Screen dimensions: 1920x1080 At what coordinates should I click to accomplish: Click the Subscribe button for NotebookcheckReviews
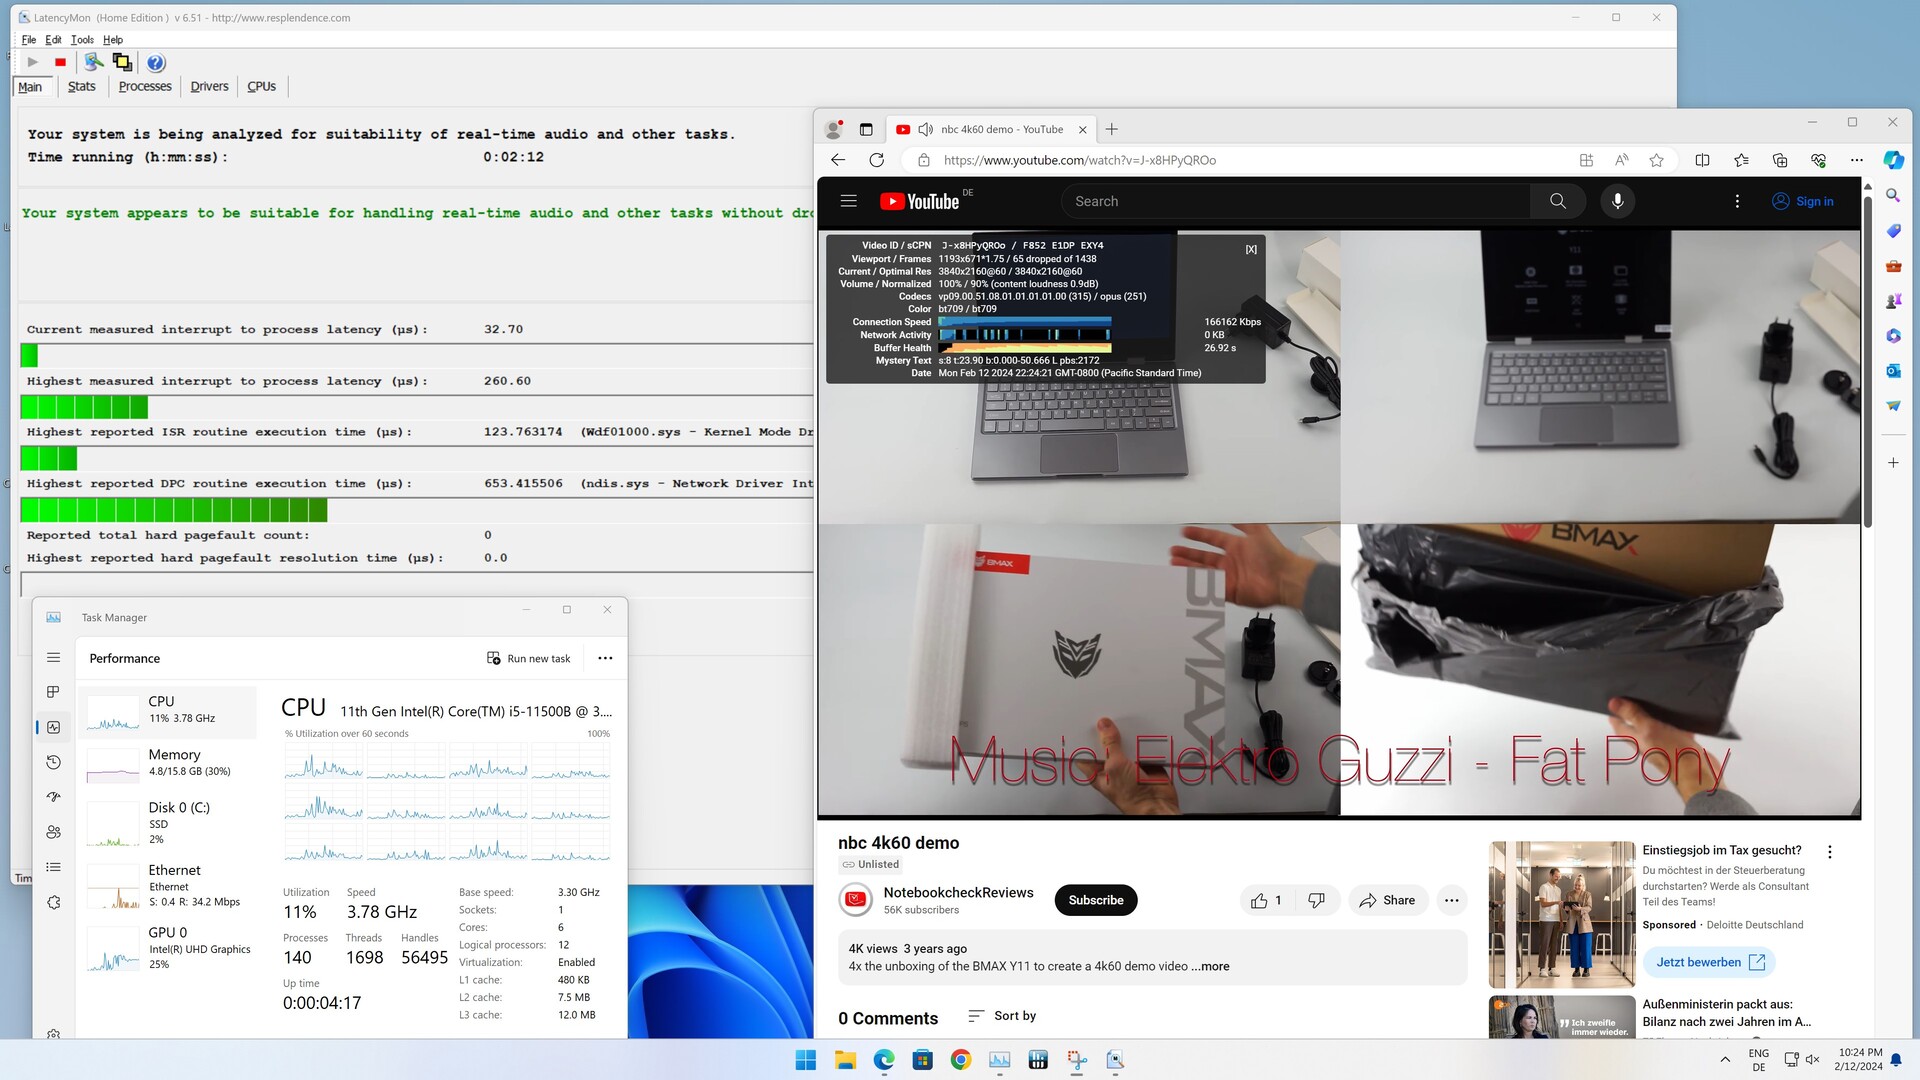pos(1095,900)
